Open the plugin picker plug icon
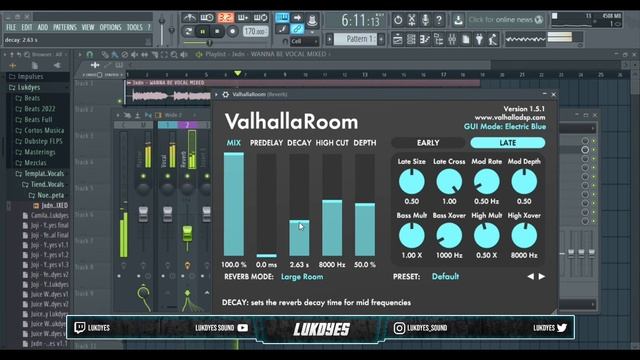Image resolution: width=640 pixels, height=360 pixels. point(479,40)
